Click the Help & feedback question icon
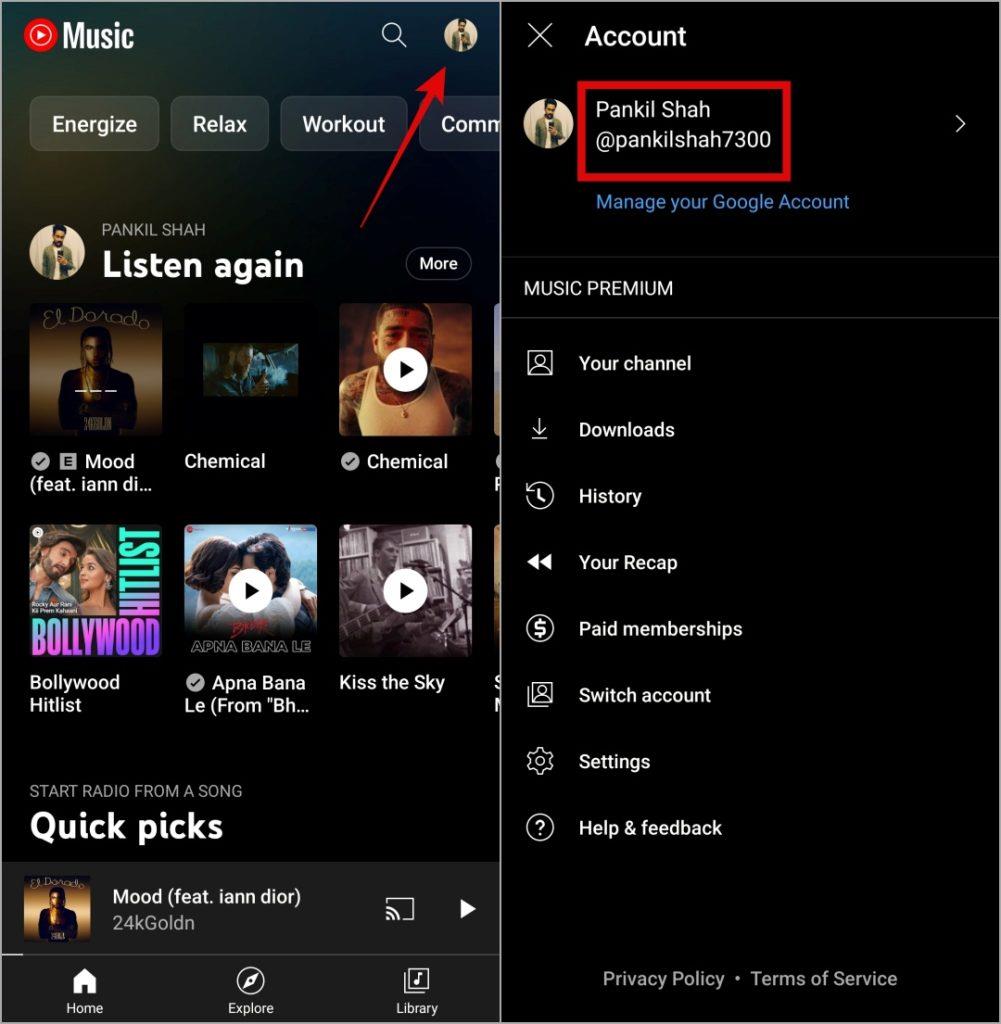1001x1024 pixels. (x=540, y=827)
